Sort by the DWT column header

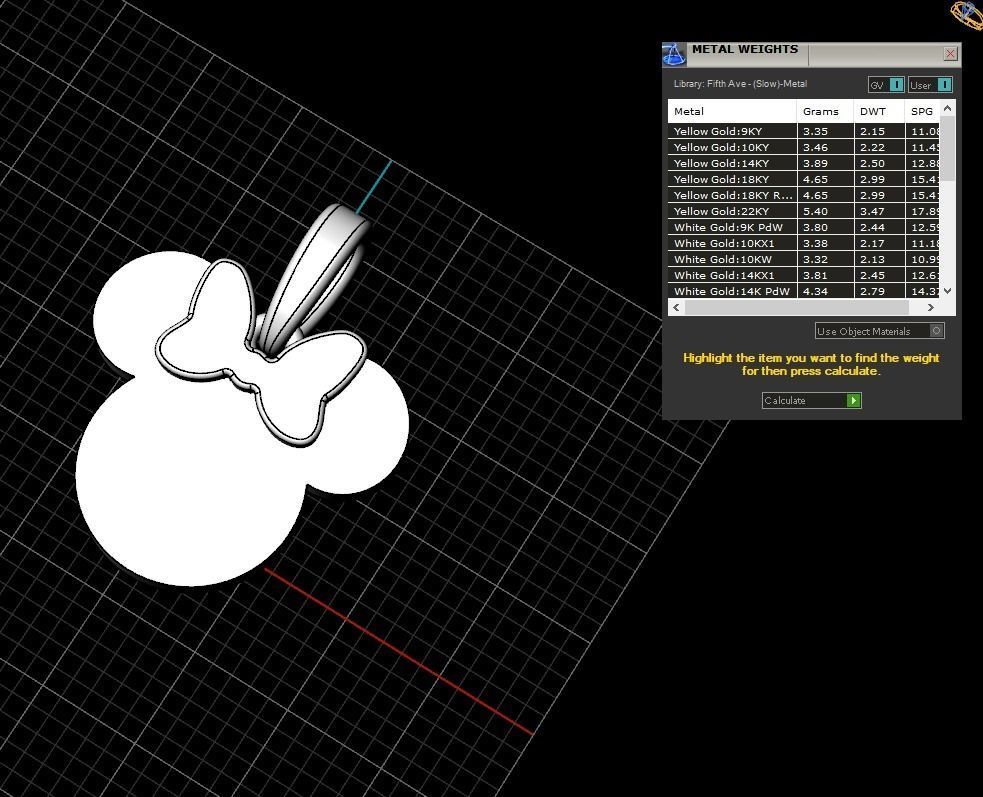pos(878,111)
